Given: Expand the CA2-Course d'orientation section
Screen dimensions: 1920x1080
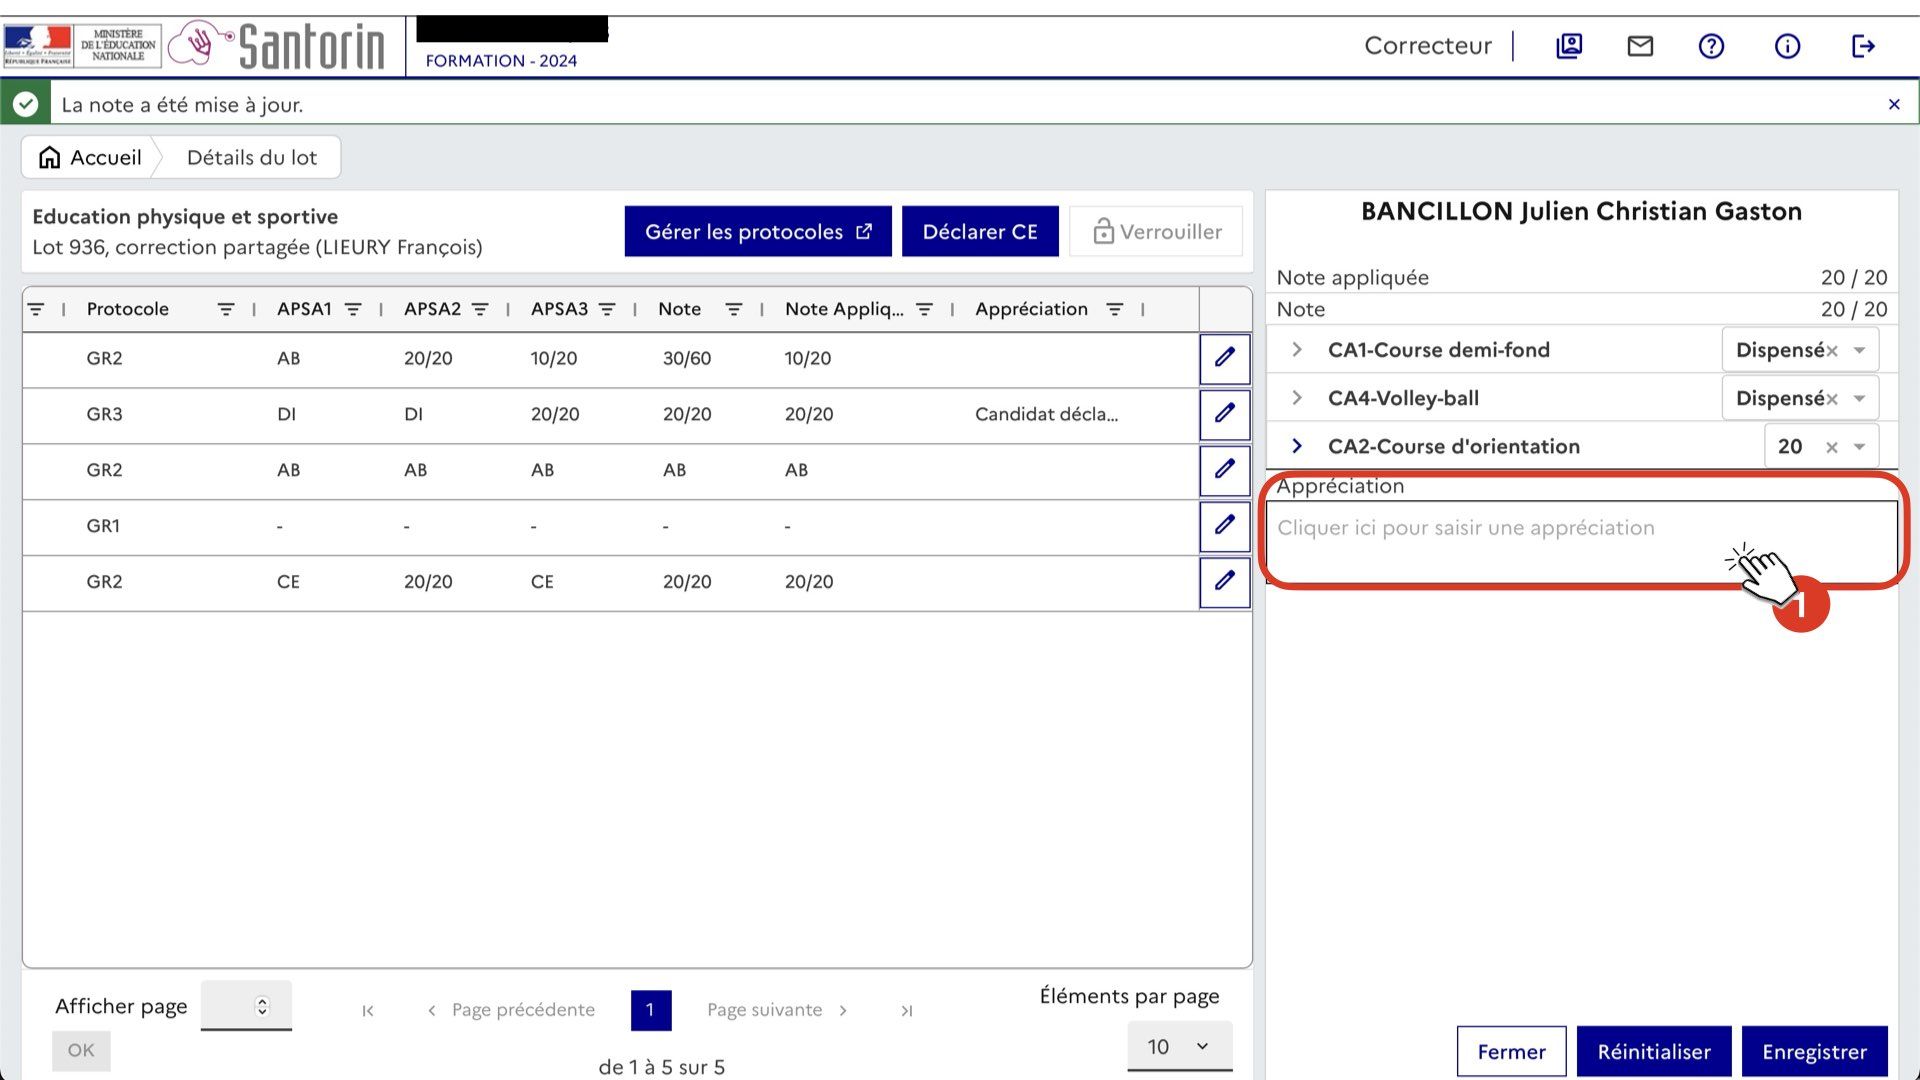Looking at the screenshot, I should coord(1297,446).
